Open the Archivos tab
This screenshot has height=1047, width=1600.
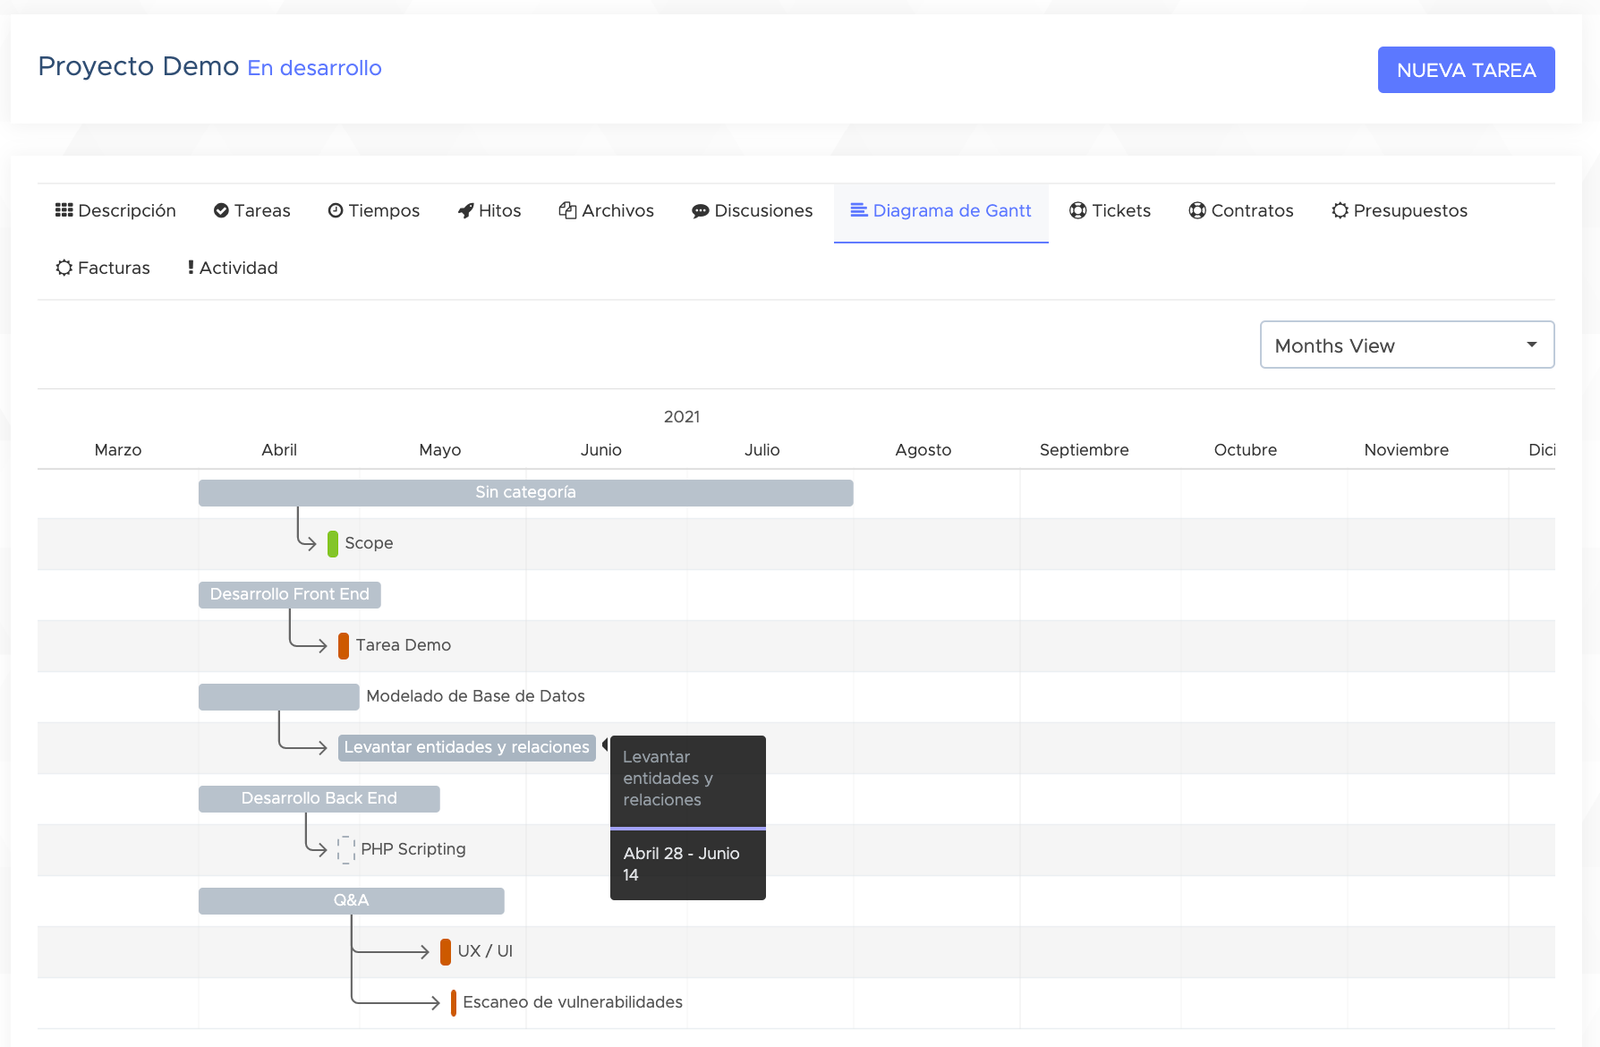[606, 211]
